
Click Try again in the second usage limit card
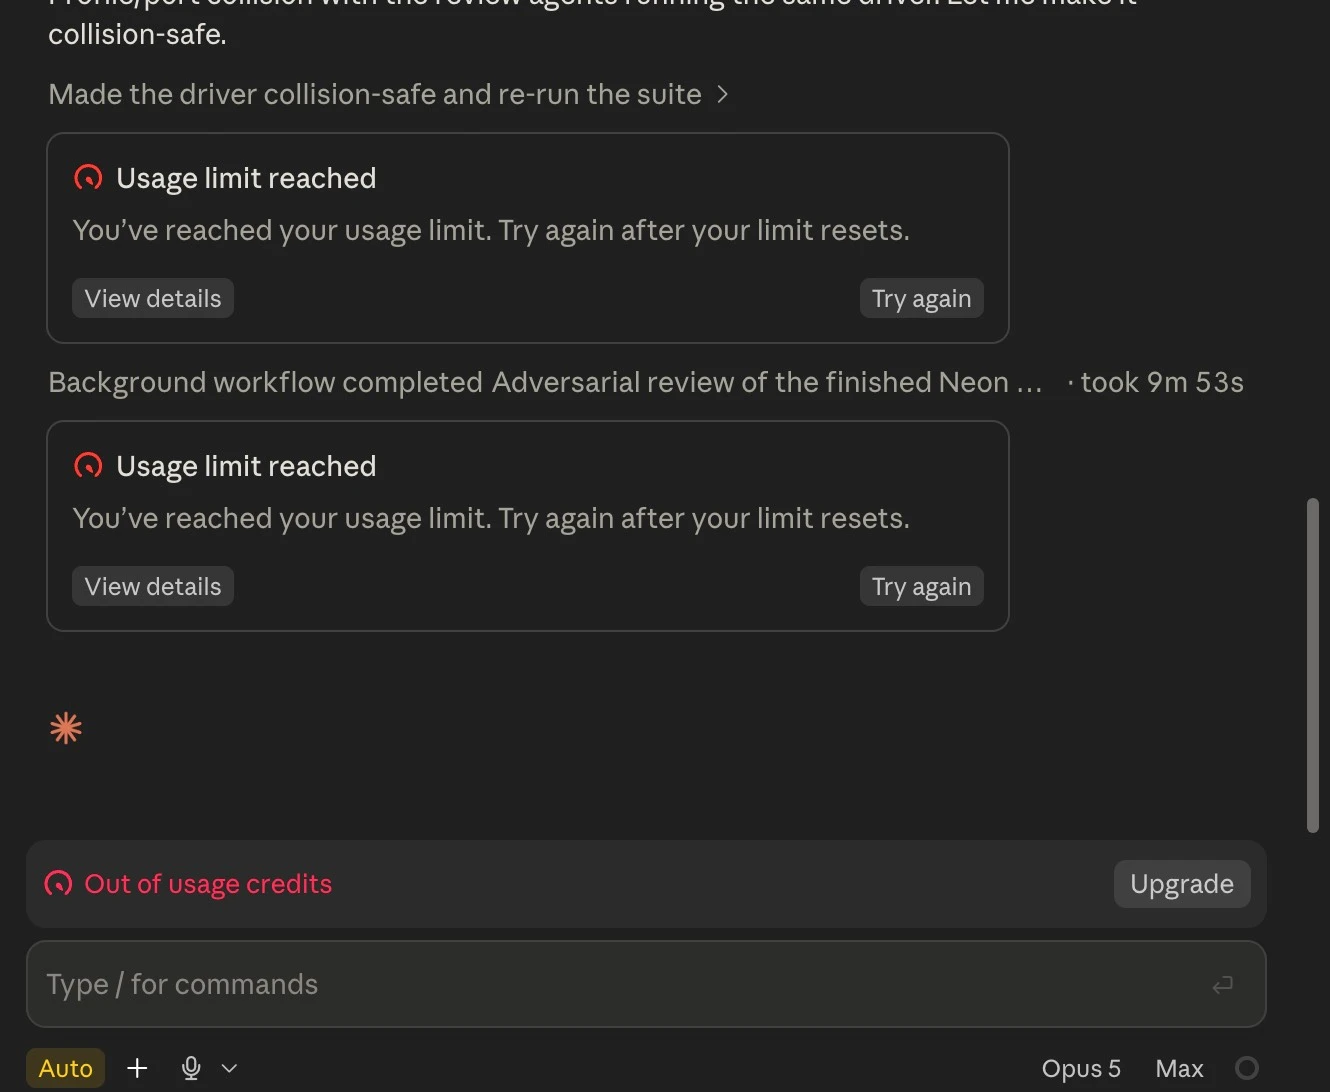click(x=921, y=586)
